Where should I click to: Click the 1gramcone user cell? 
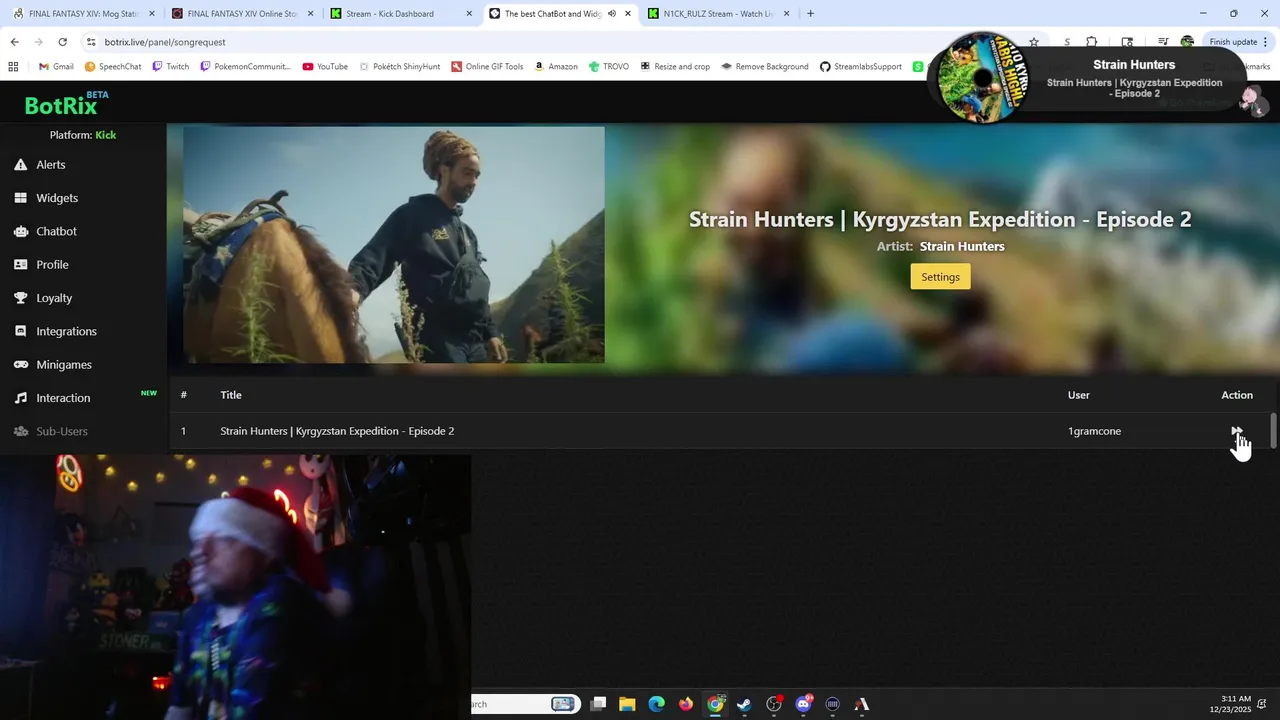(x=1094, y=431)
